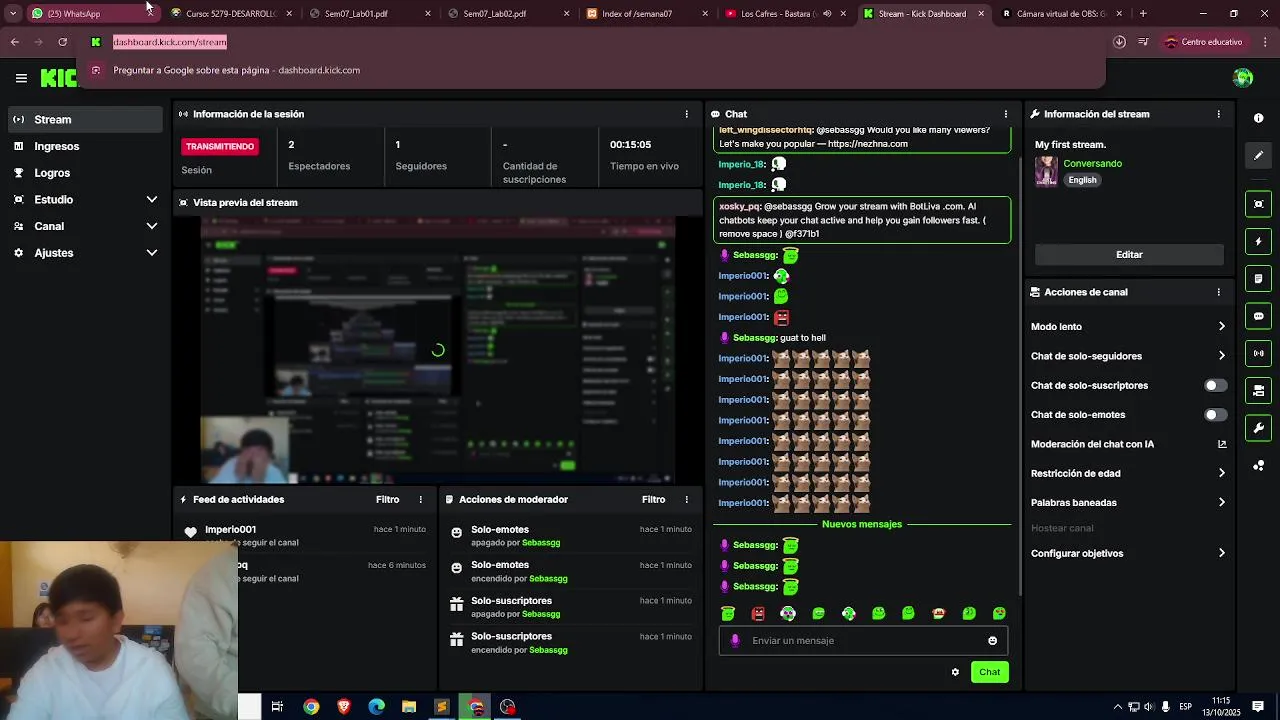Reload the page with the browser refresh button
This screenshot has width=1280, height=720.
pos(62,42)
